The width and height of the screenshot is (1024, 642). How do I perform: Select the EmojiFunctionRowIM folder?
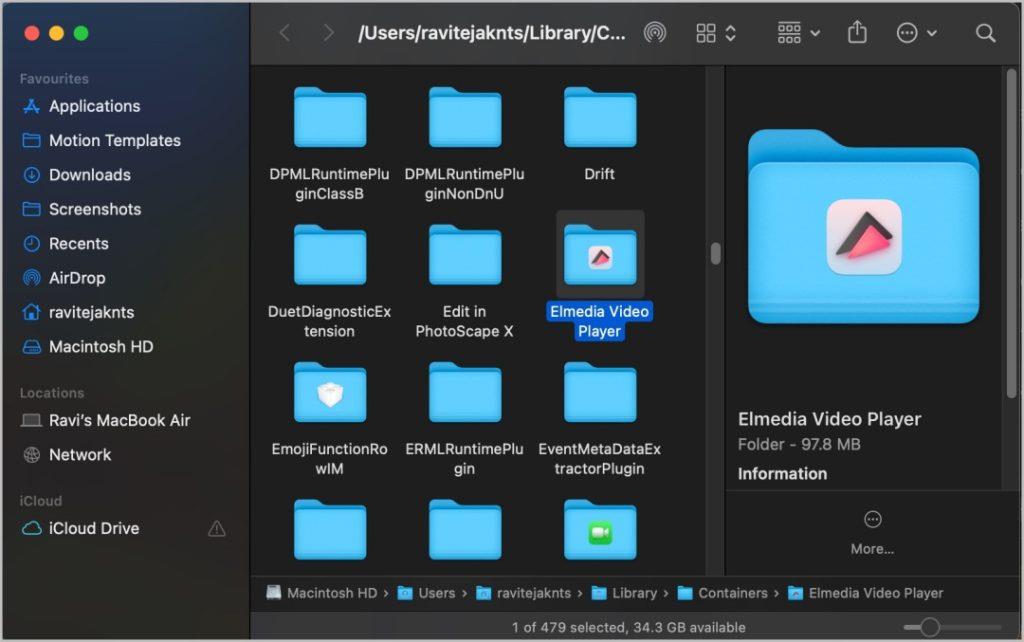pyautogui.click(x=330, y=393)
